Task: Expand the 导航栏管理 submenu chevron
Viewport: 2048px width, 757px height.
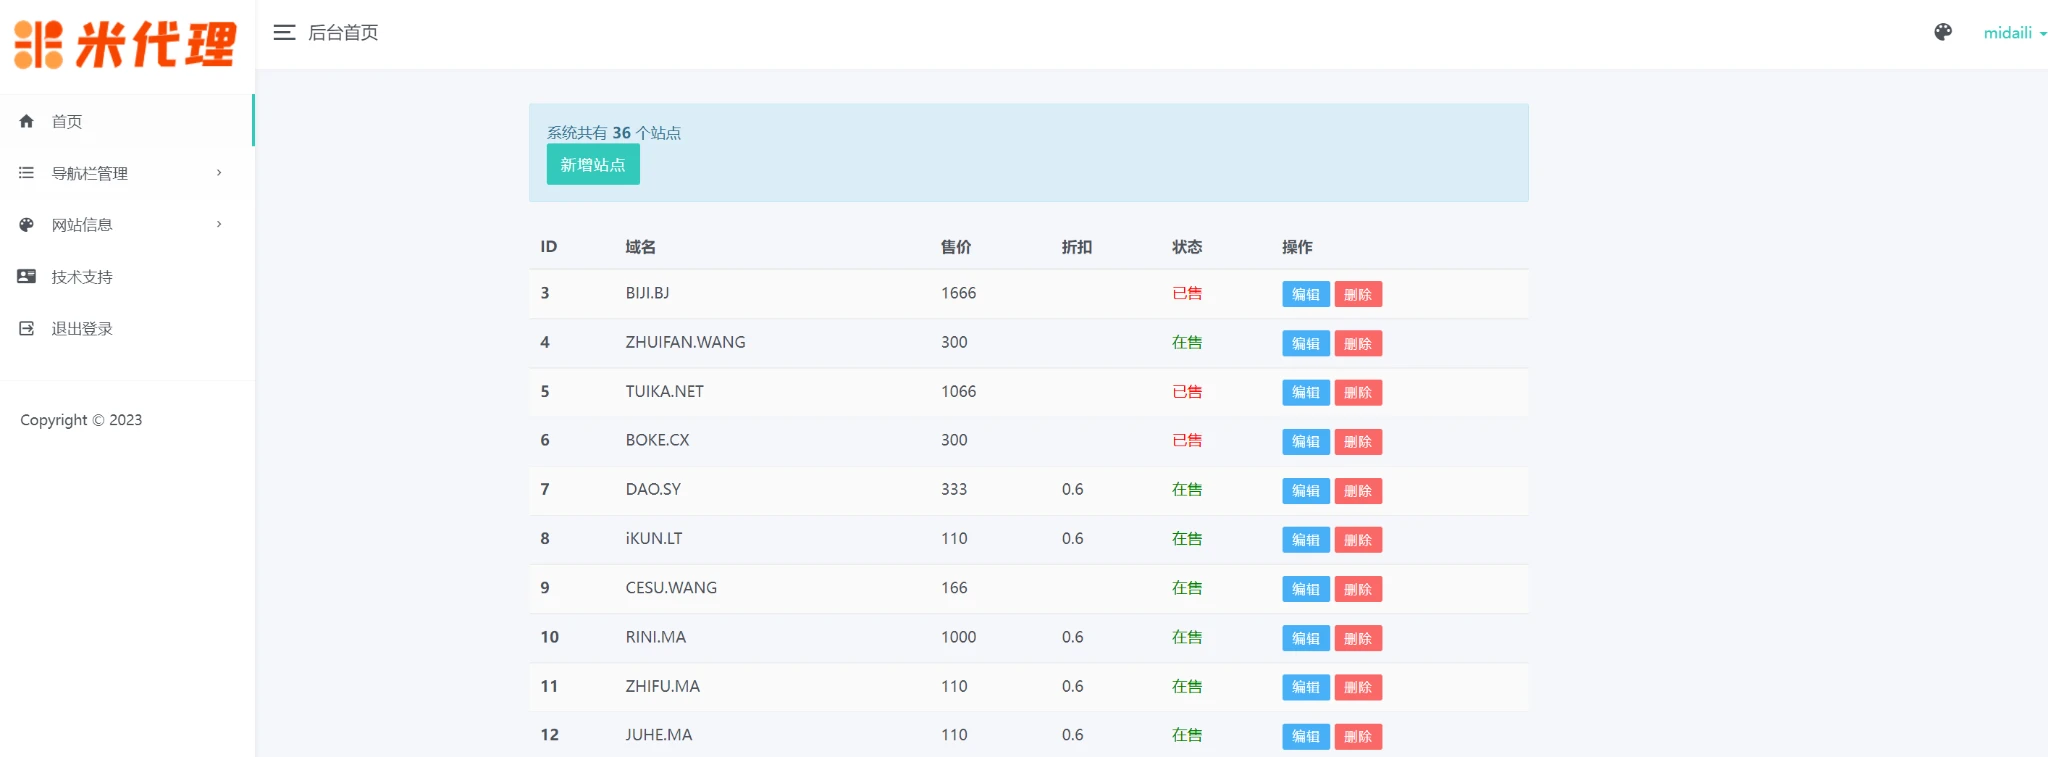Action: pos(219,173)
